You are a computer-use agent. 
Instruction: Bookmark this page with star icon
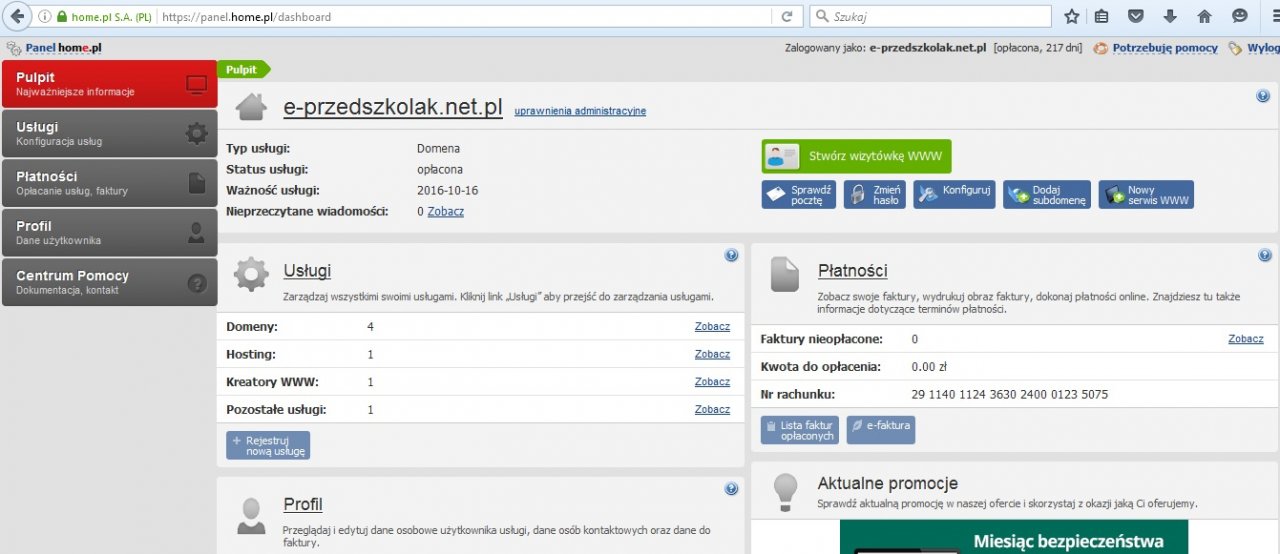(x=1072, y=17)
